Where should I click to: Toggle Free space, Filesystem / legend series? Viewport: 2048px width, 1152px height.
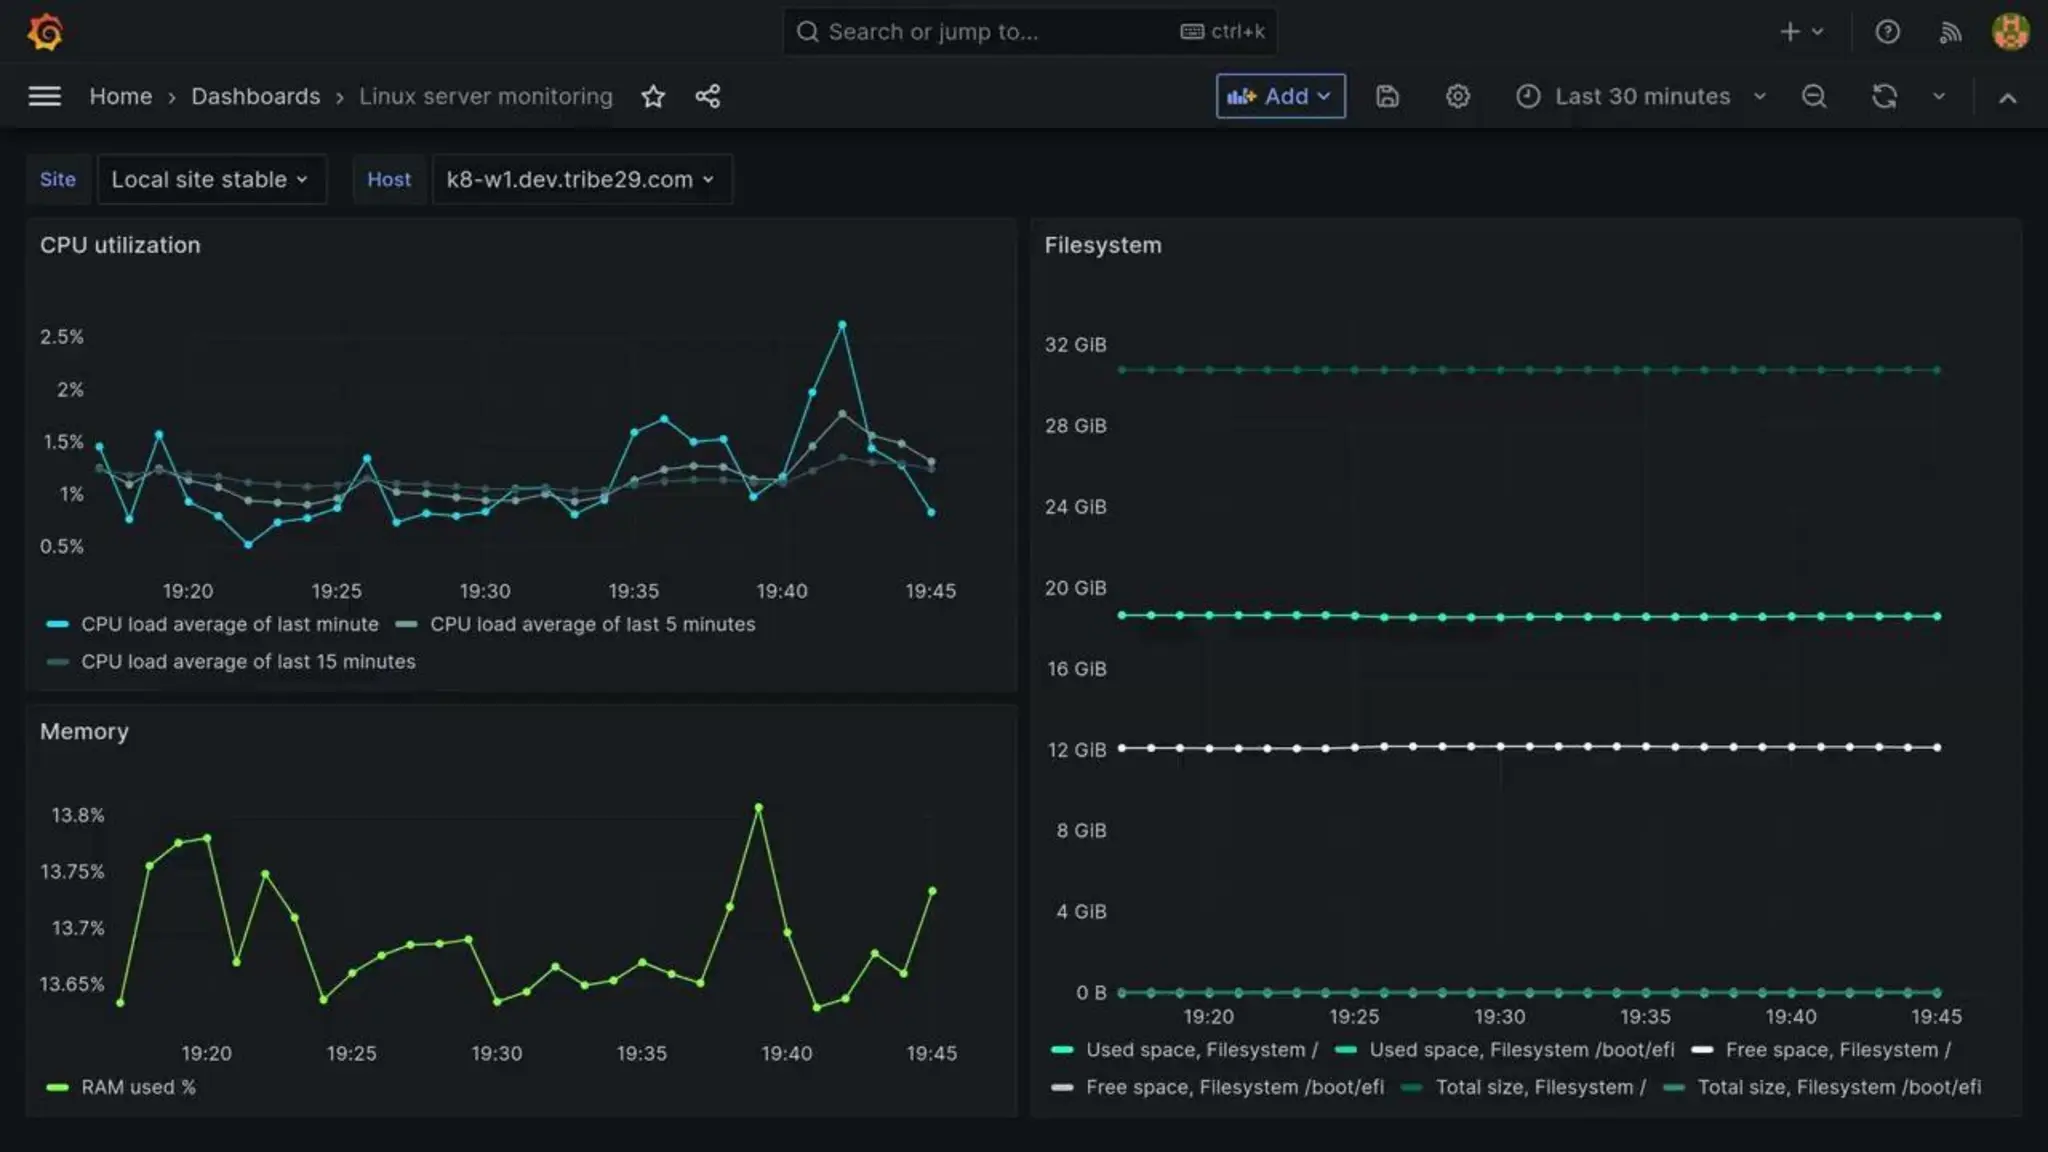(1837, 1050)
